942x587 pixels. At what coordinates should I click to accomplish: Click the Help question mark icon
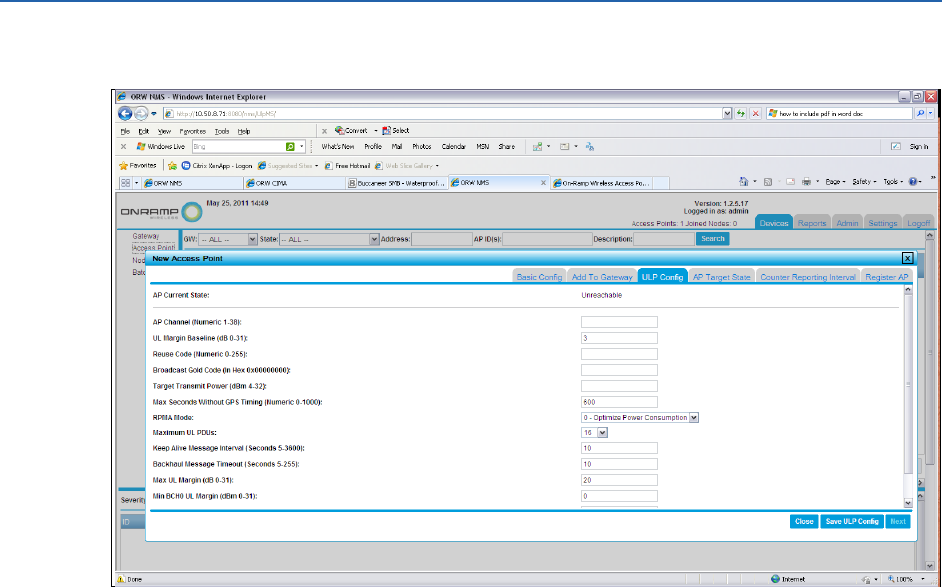[913, 181]
